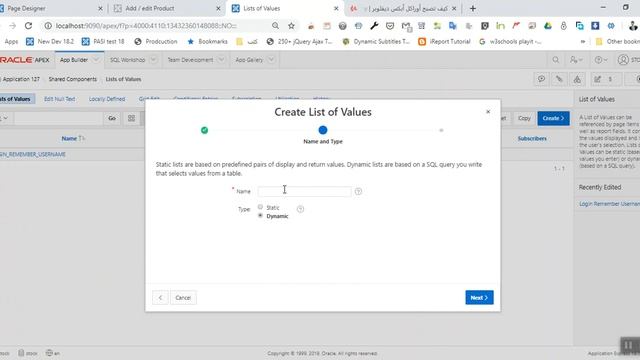Click the Go search button
The width and height of the screenshot is (640, 360).
(112, 118)
